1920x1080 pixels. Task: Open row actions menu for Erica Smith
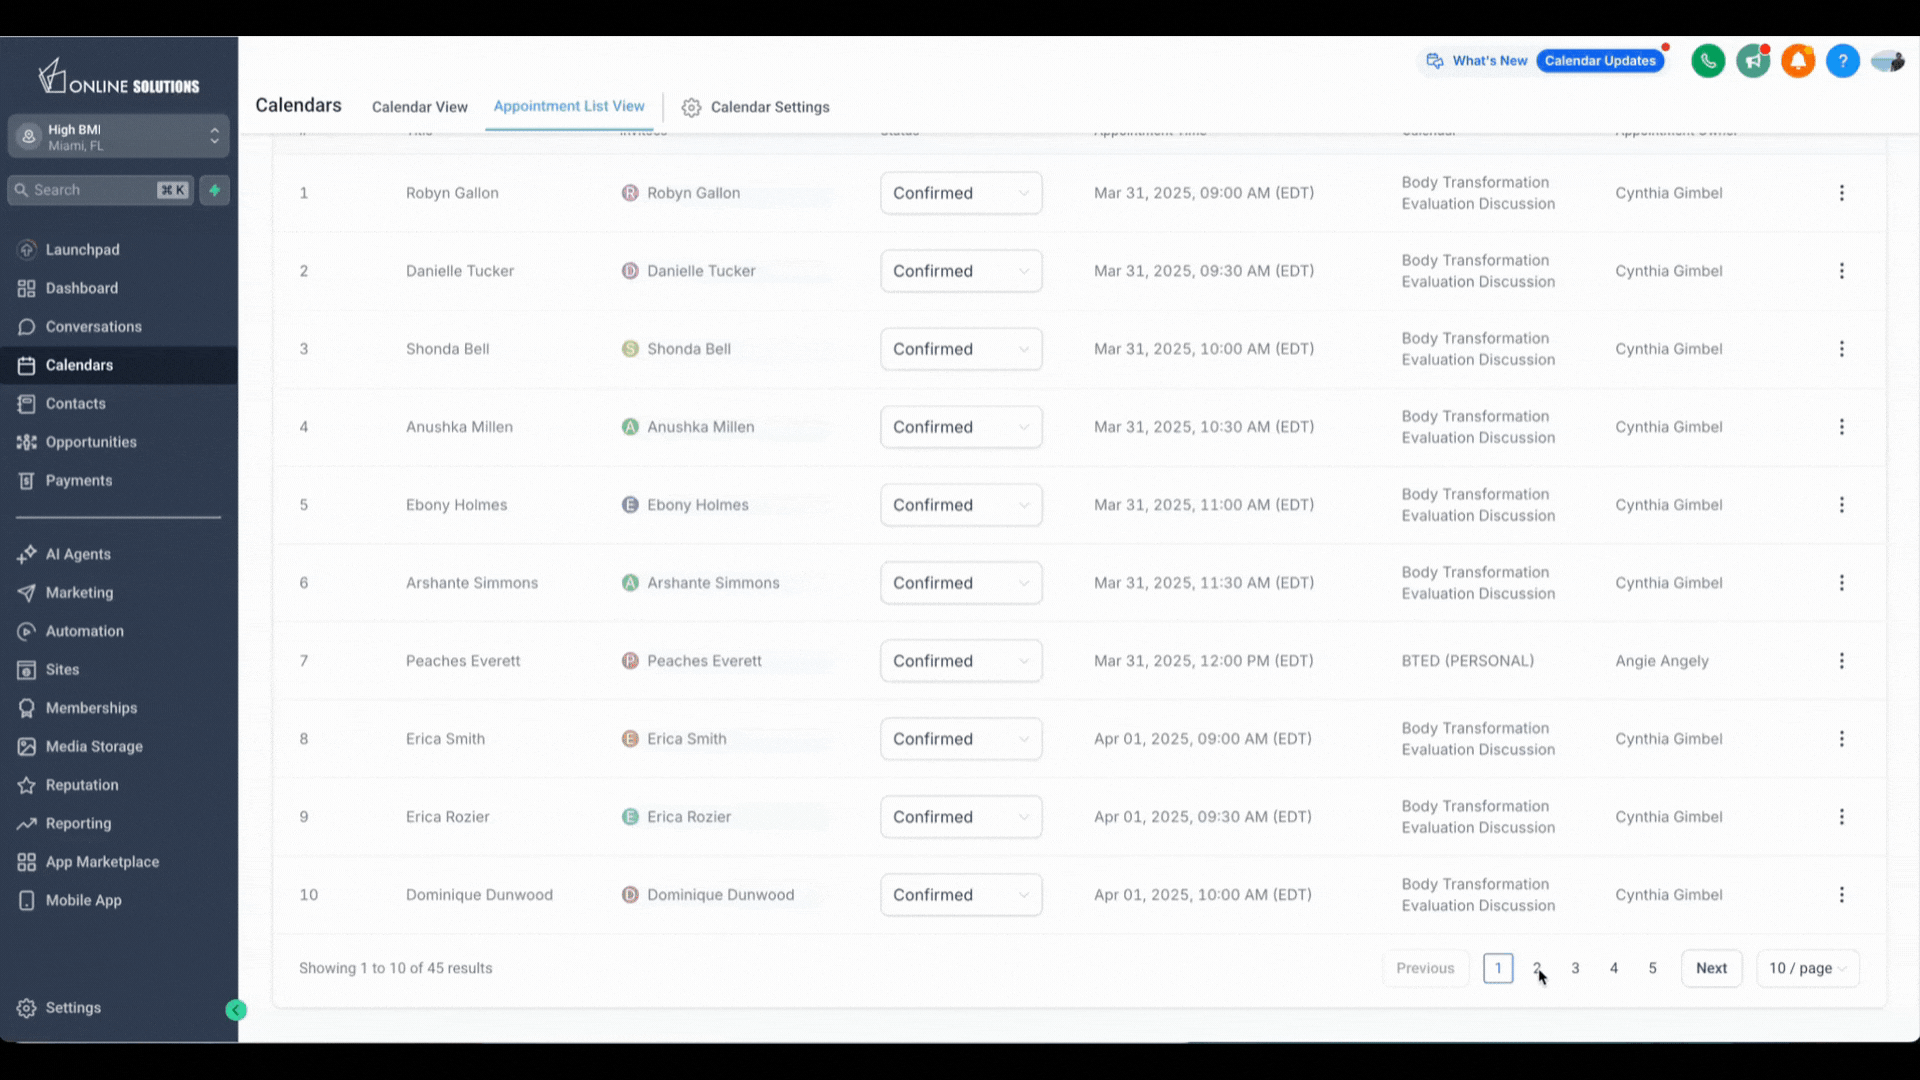[1841, 739]
